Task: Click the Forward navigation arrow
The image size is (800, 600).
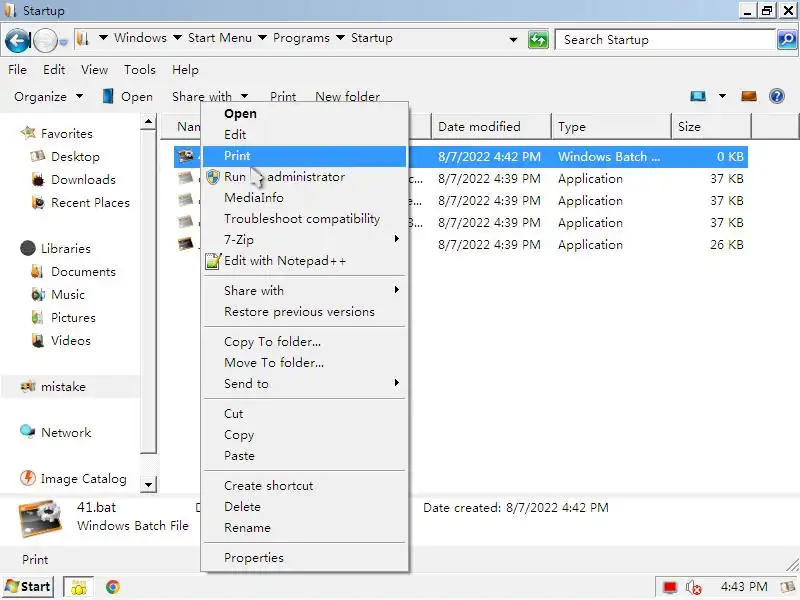Action: [45, 41]
